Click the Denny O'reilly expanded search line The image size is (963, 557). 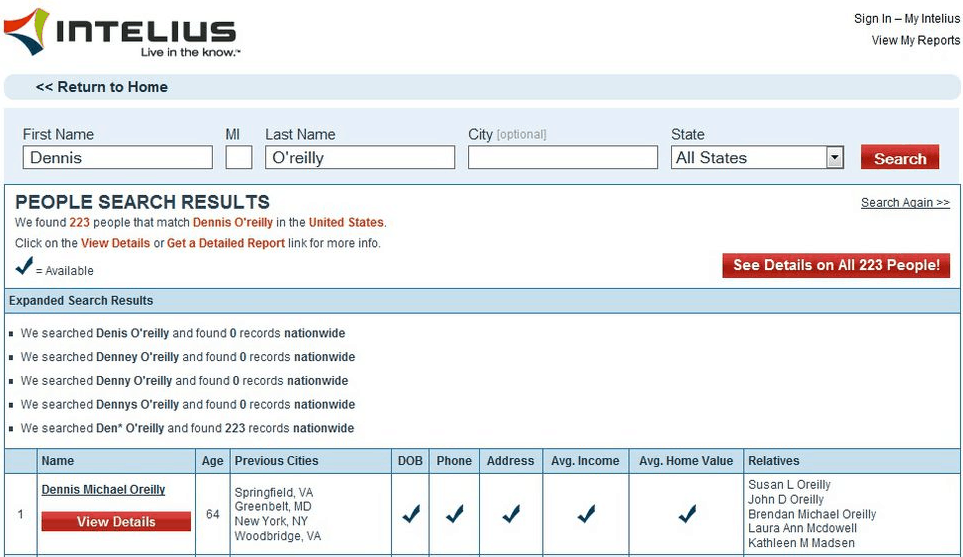click(184, 381)
